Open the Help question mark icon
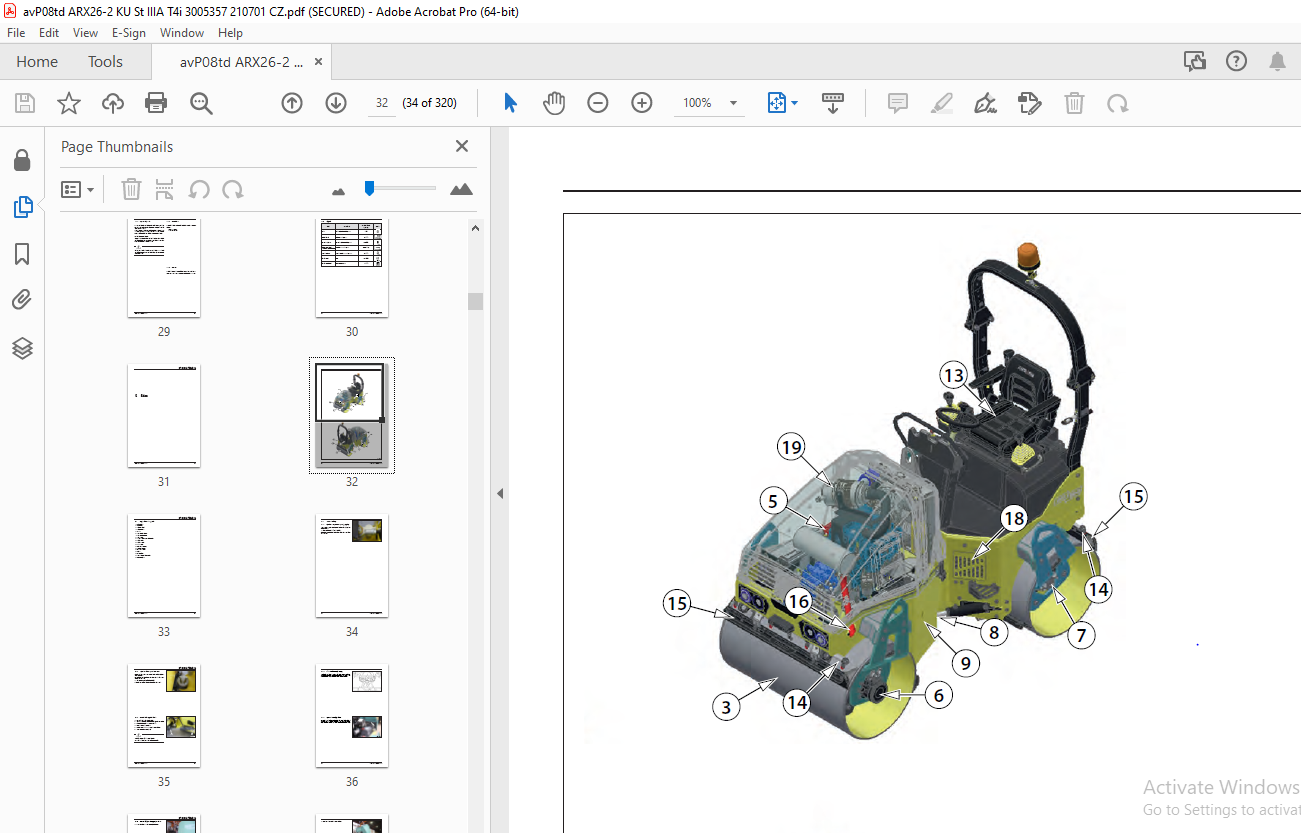Screen dimensions: 1301x833 [x=1236, y=61]
